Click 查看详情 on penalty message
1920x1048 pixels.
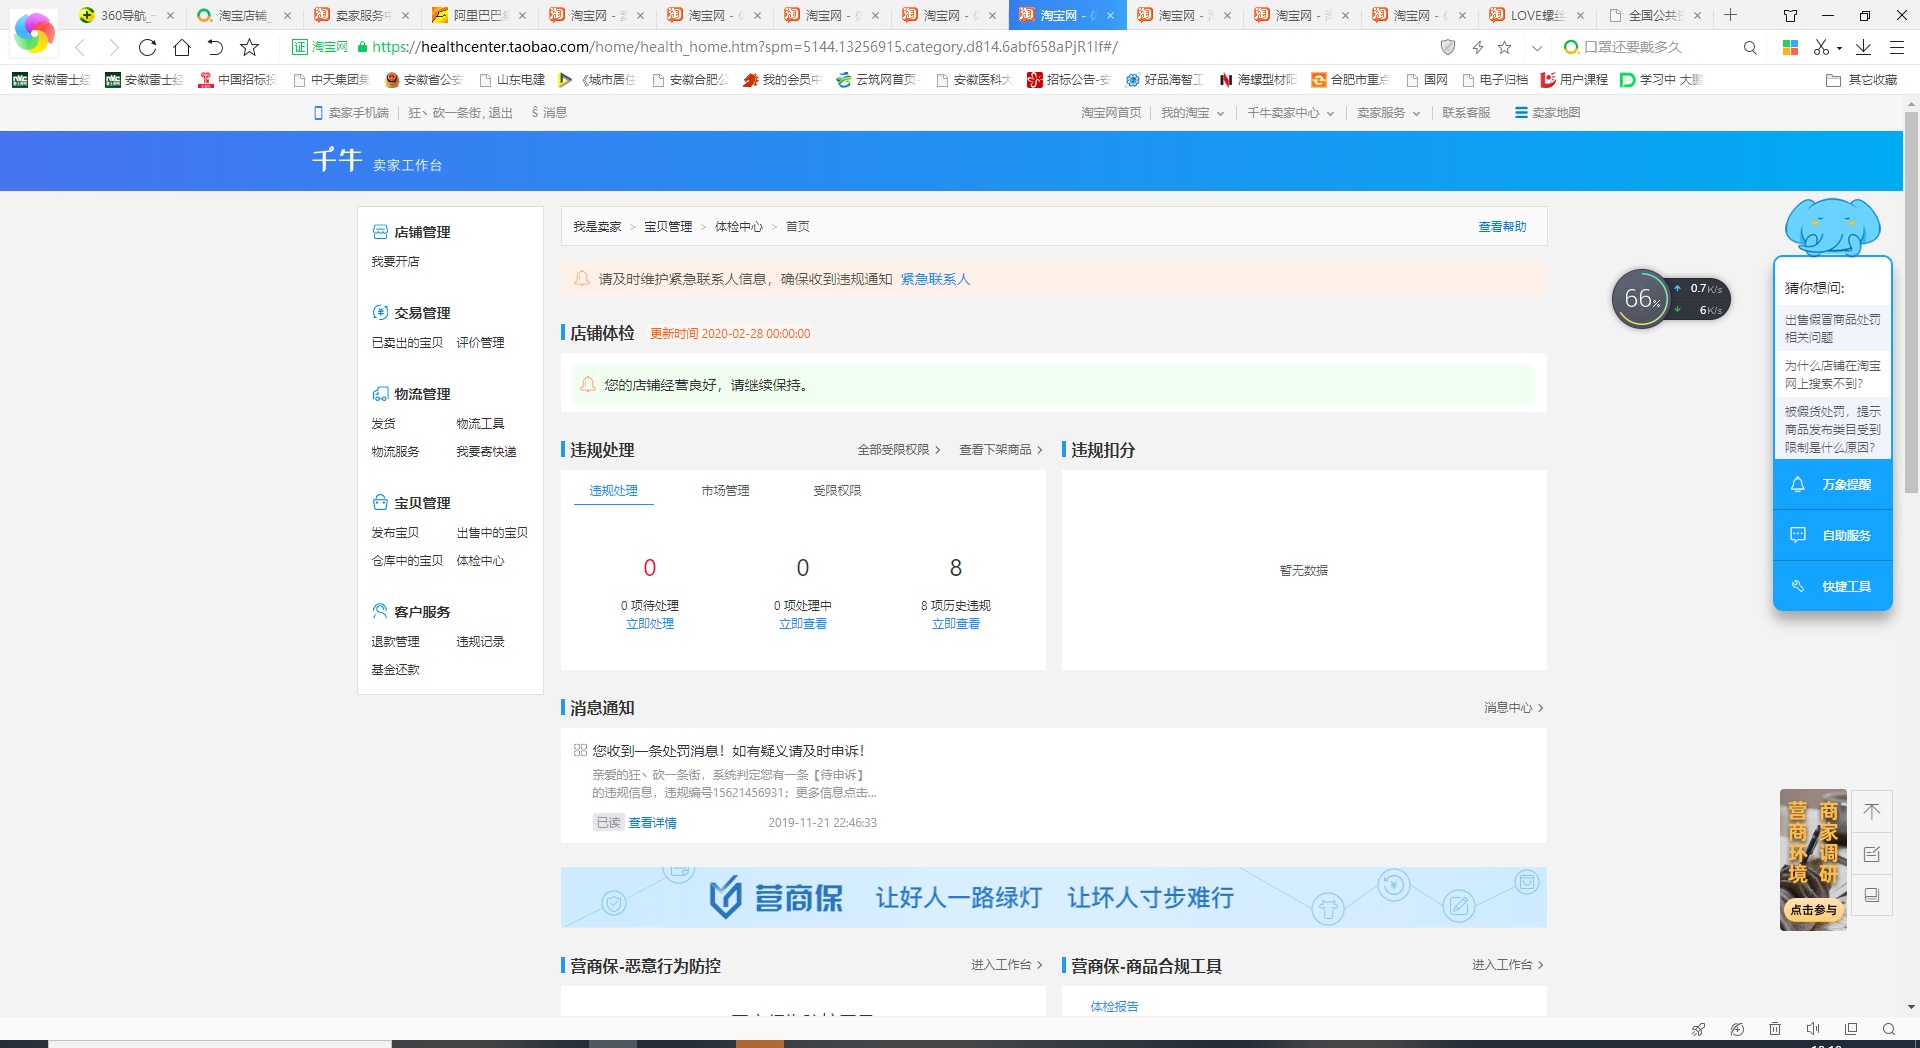pos(652,823)
